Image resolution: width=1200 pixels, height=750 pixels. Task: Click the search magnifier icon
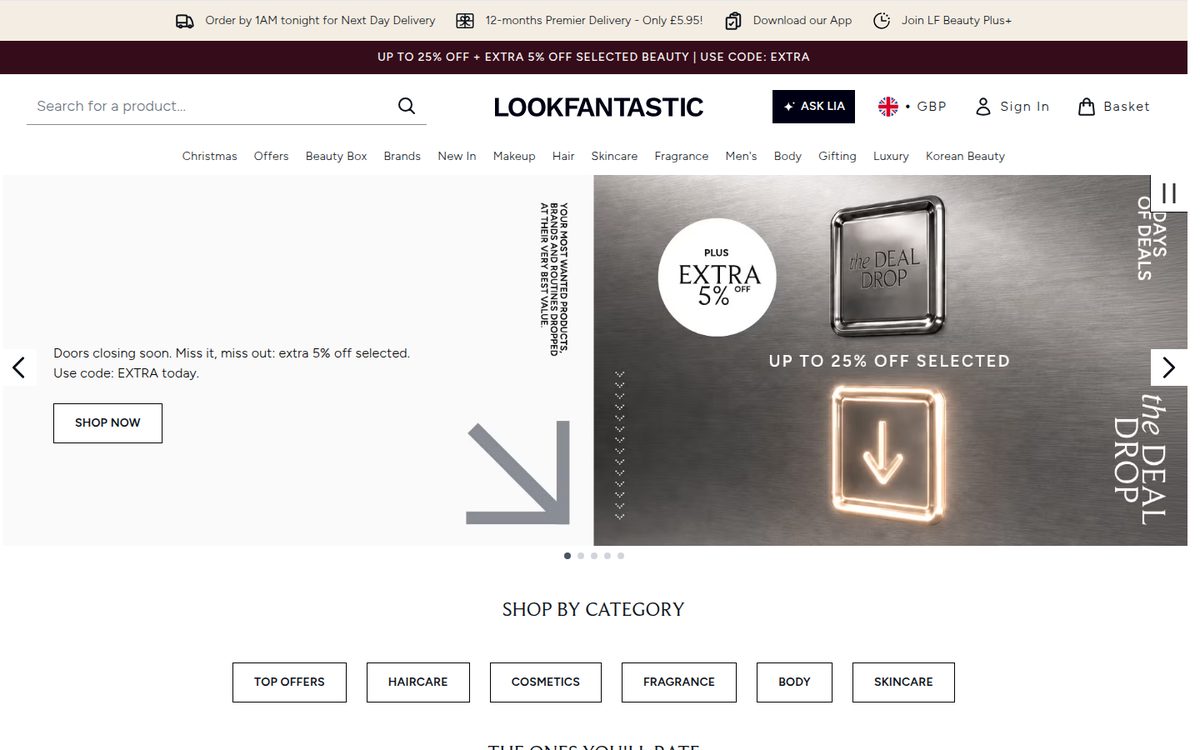tap(407, 106)
